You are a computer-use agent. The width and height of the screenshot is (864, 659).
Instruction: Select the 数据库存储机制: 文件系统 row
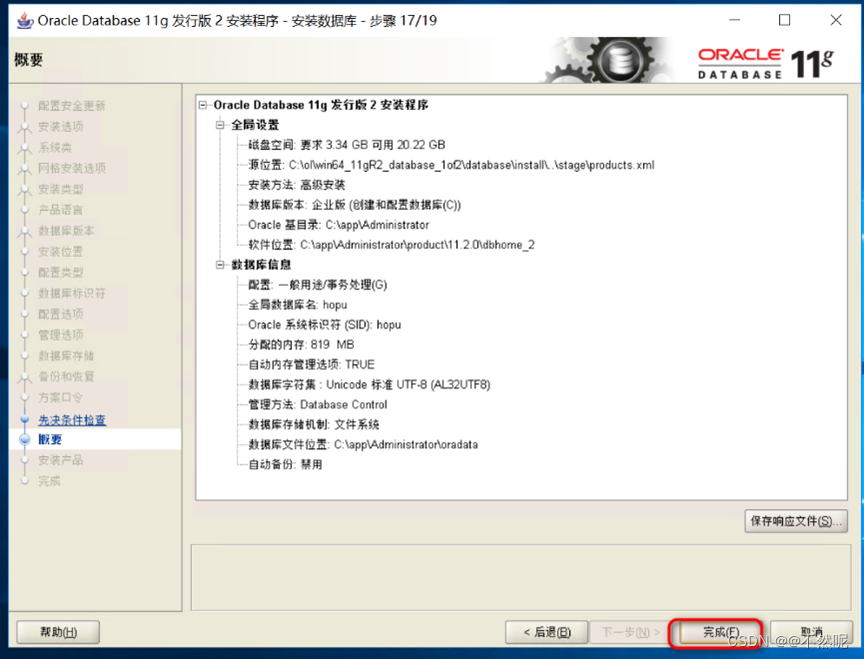pos(314,424)
